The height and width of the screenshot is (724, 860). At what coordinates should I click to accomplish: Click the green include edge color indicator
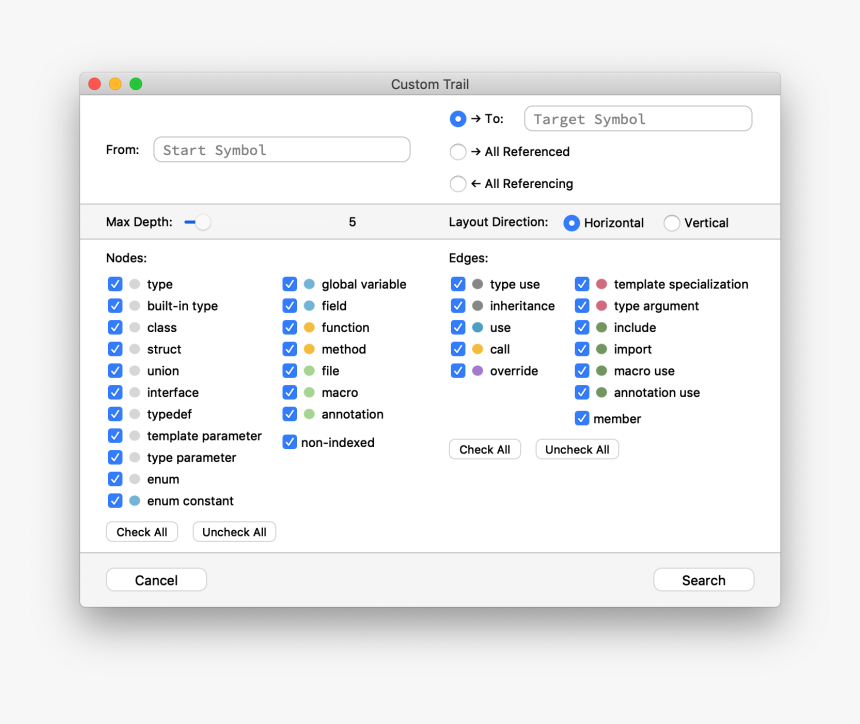600,327
